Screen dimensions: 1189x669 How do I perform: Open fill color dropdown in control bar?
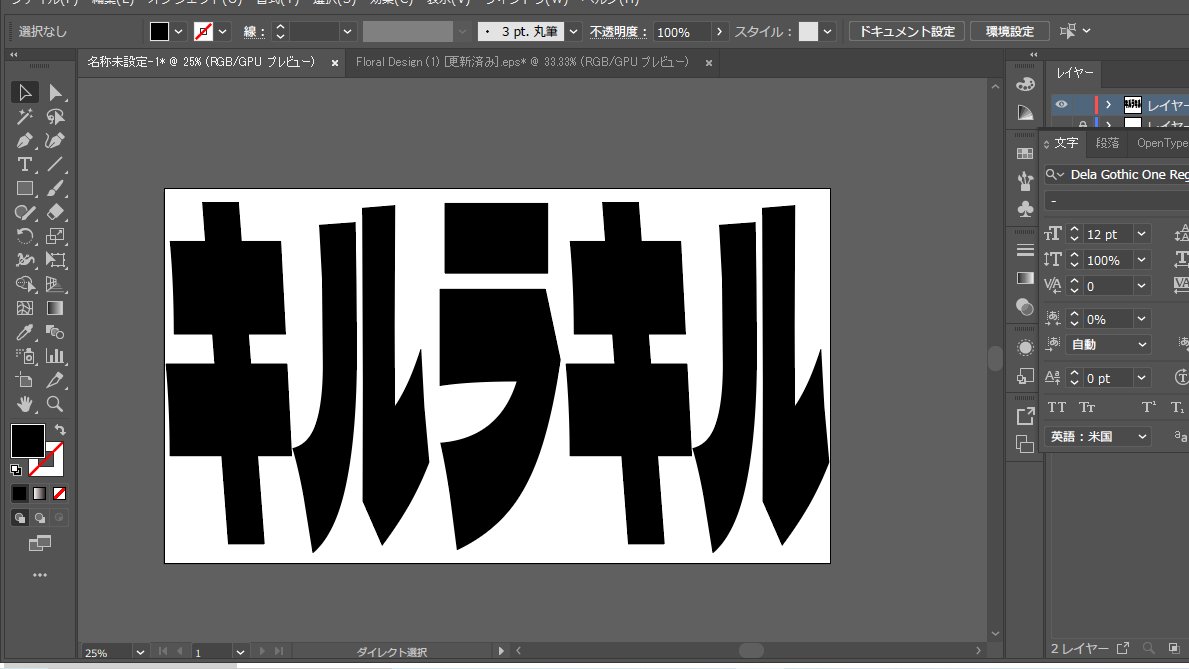(x=178, y=32)
